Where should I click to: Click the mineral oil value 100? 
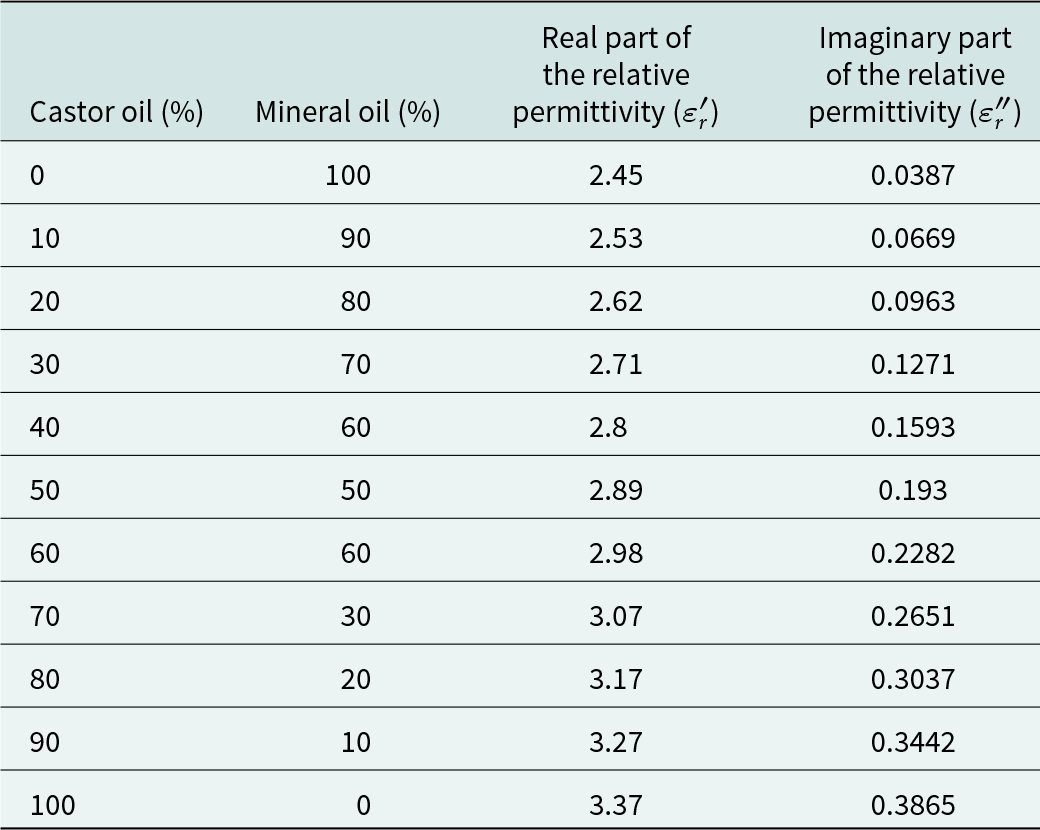pyautogui.click(x=347, y=176)
